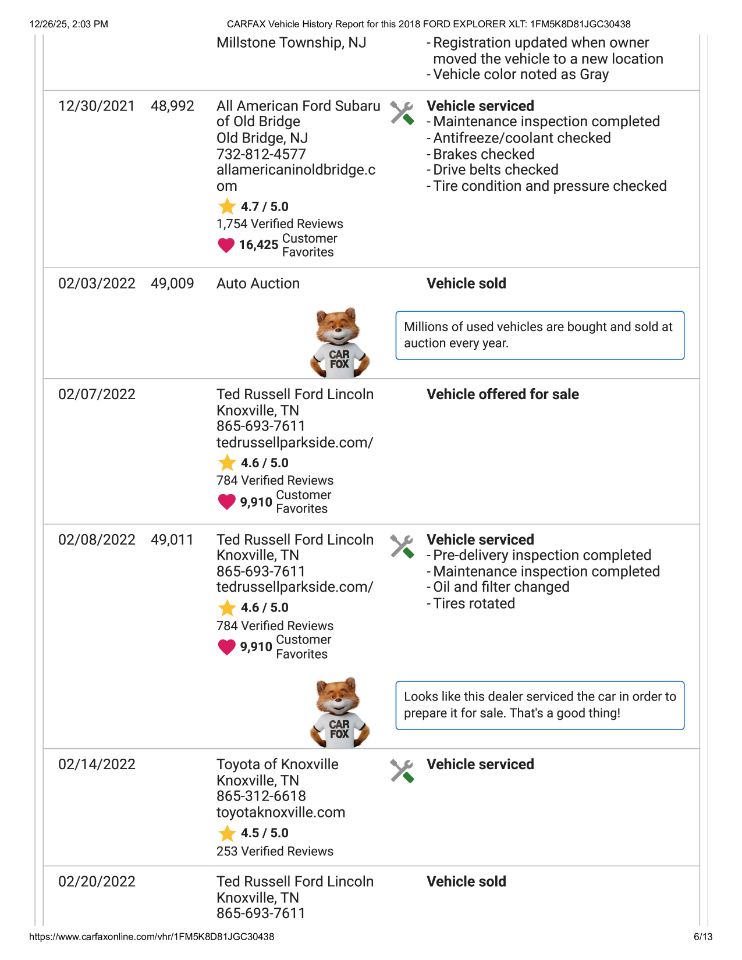Click the wrench icon for the 12/30/2021 service
Screen dimensions: 742x960
[401, 112]
